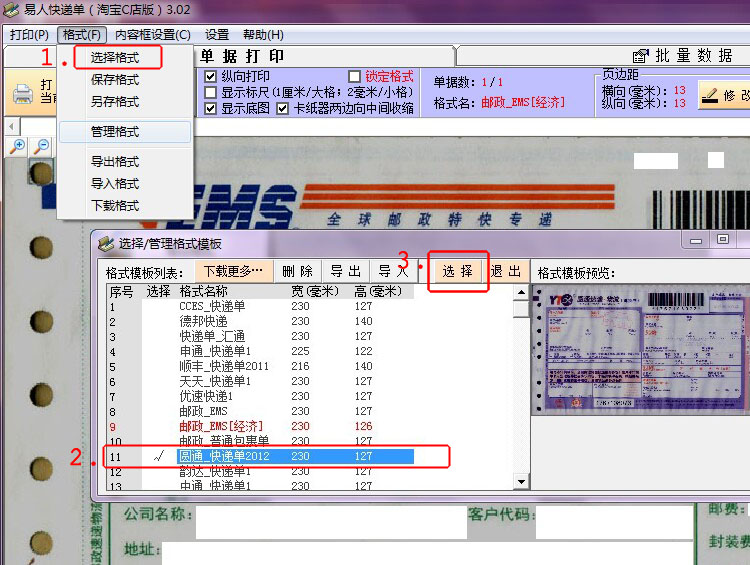The width and height of the screenshot is (750, 565).
Task: Select red row 邮政_EMS[经济]
Action: click(260, 426)
